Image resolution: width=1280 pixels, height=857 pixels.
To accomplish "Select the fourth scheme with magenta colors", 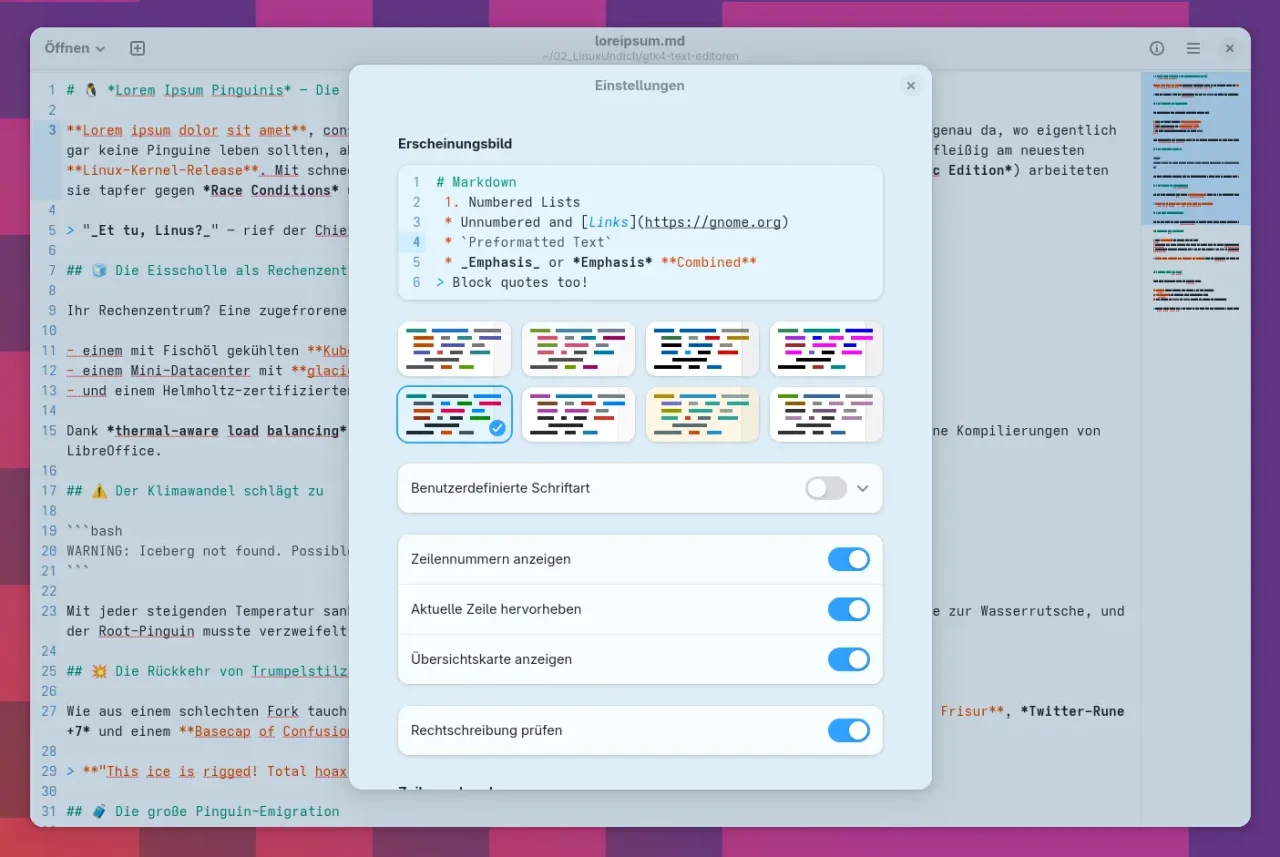I will [826, 348].
